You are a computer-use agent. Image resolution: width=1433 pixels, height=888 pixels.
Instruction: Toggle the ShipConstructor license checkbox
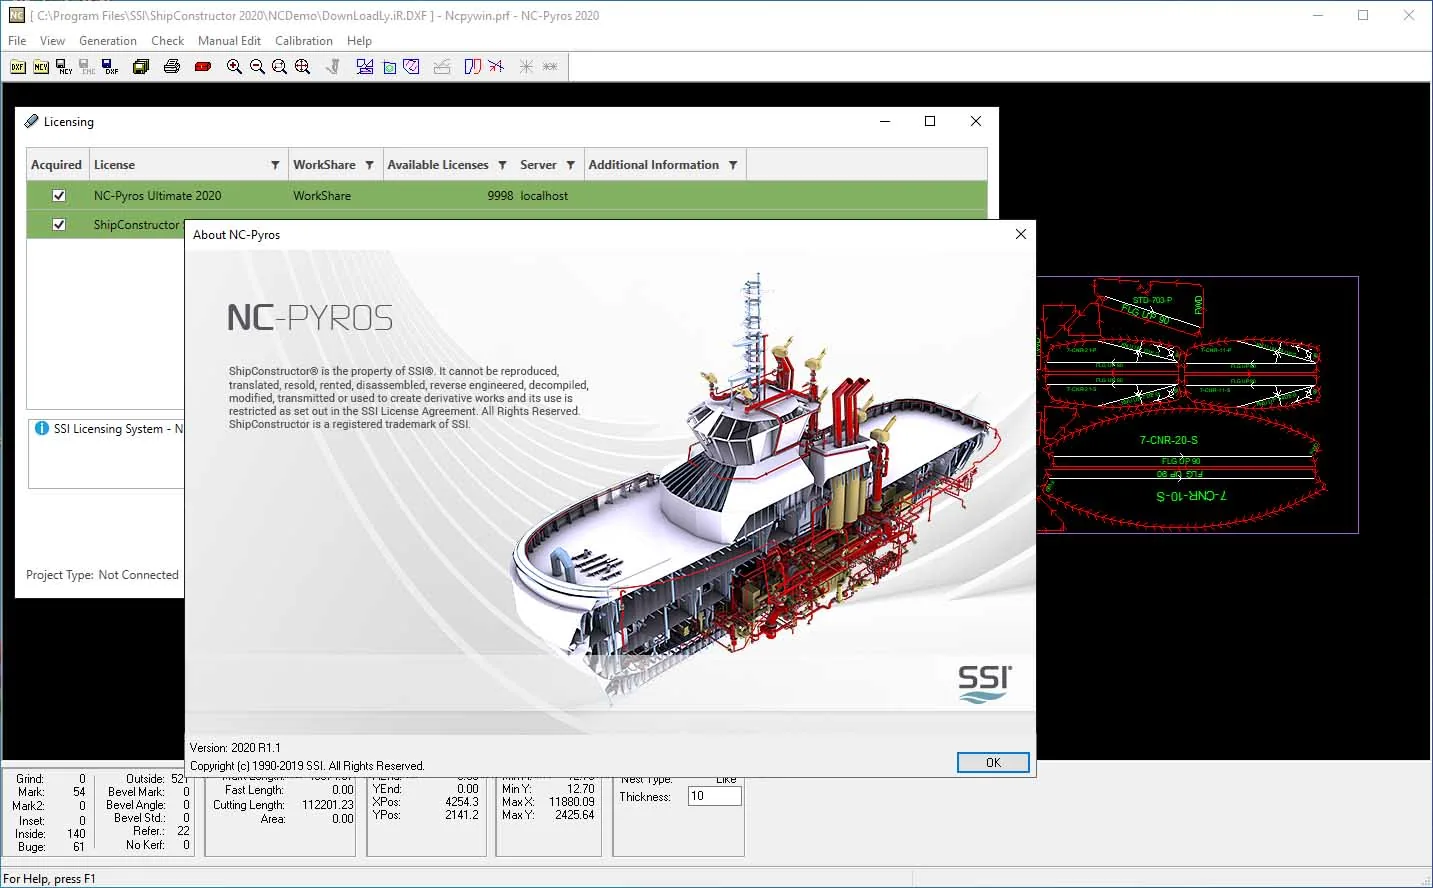click(59, 225)
